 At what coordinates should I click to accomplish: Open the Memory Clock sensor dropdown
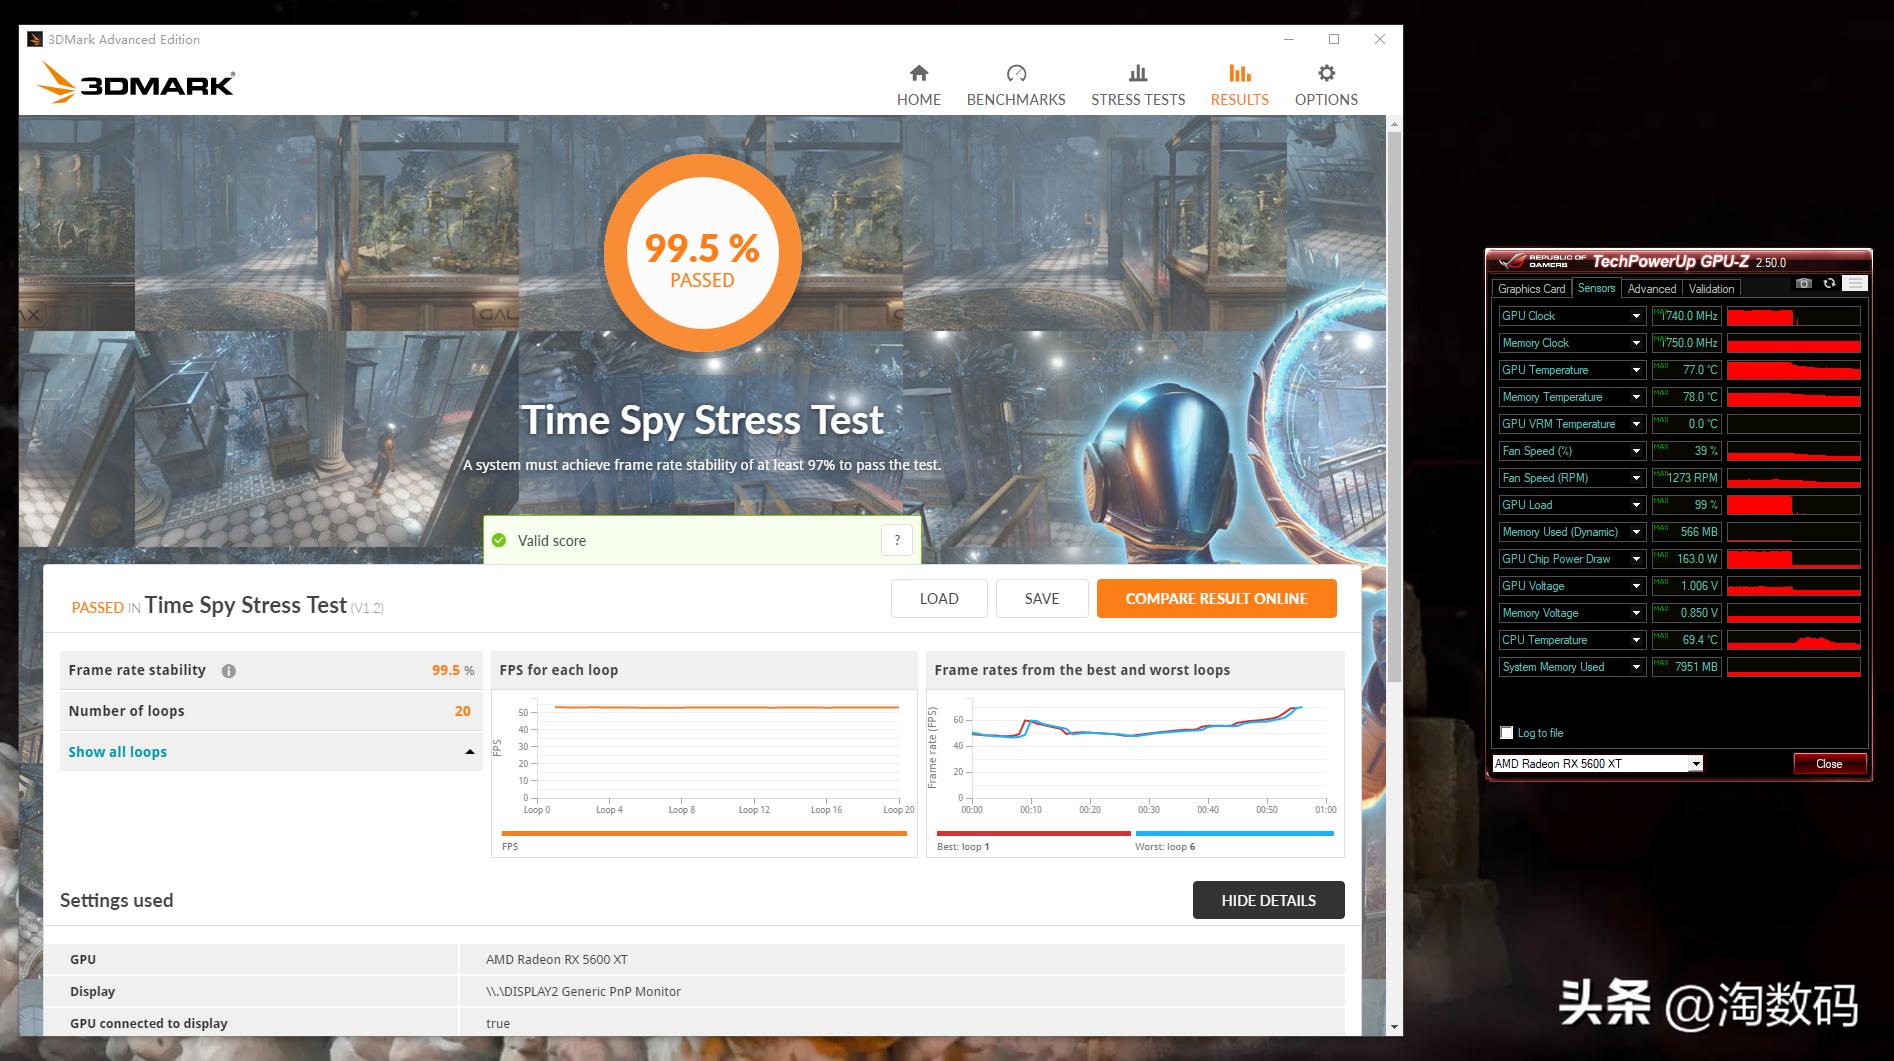(x=1636, y=343)
